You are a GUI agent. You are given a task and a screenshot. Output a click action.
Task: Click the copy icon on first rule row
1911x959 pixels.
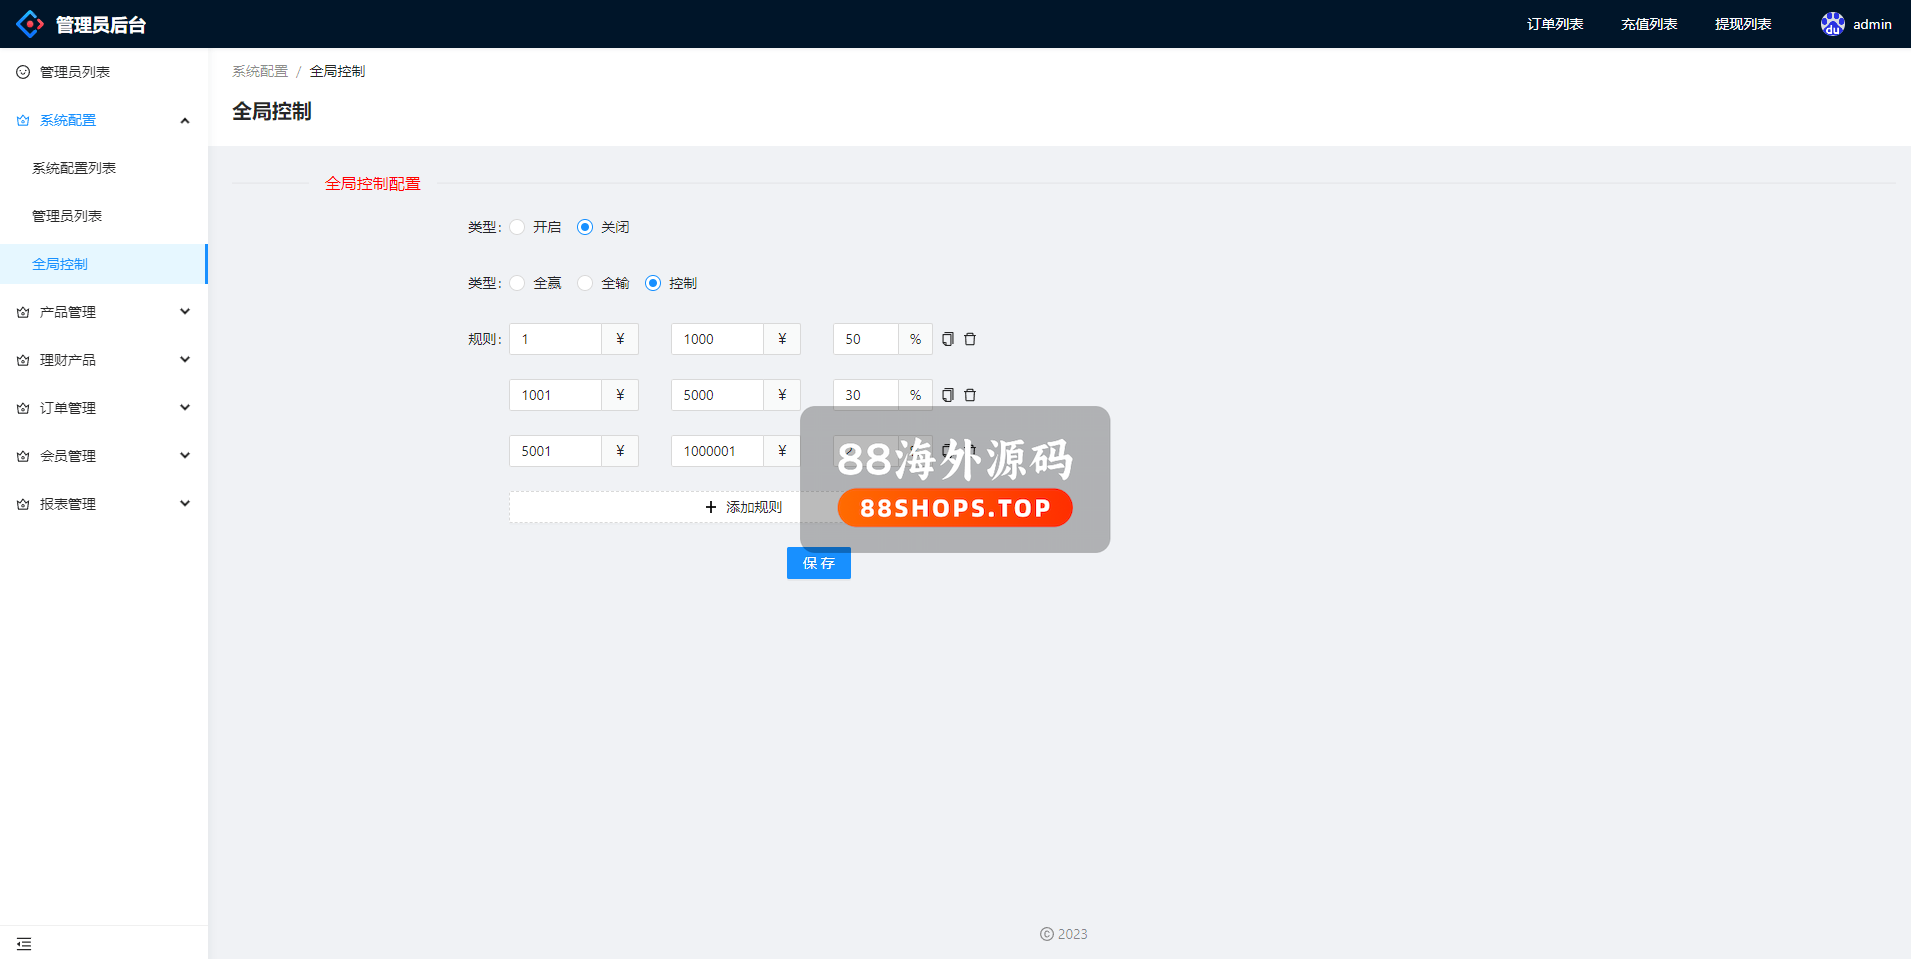(947, 339)
